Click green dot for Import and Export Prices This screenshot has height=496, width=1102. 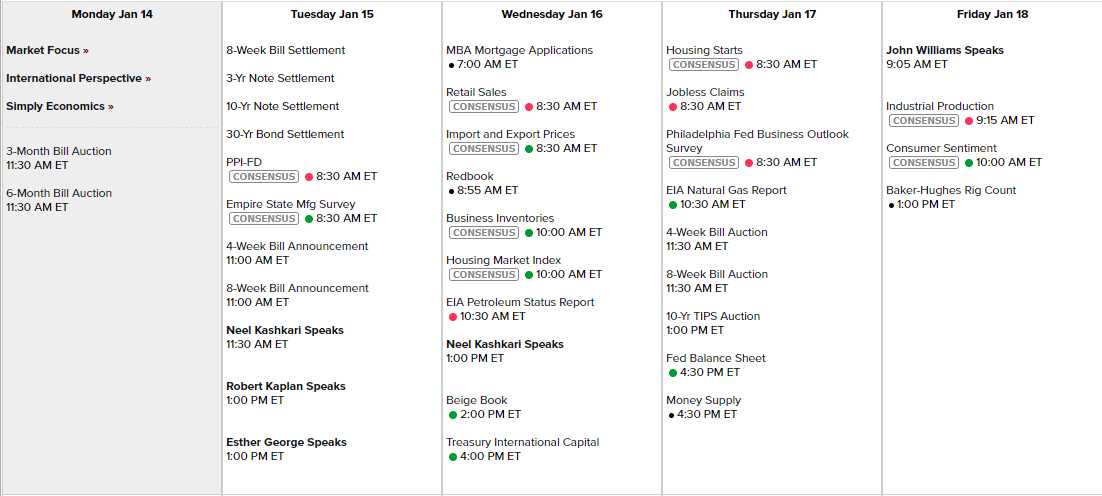pos(528,148)
